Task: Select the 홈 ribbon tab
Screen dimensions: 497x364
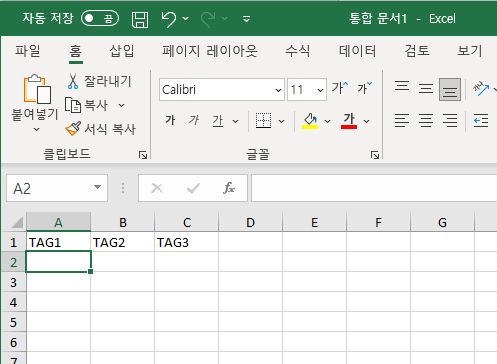Action: [x=76, y=51]
